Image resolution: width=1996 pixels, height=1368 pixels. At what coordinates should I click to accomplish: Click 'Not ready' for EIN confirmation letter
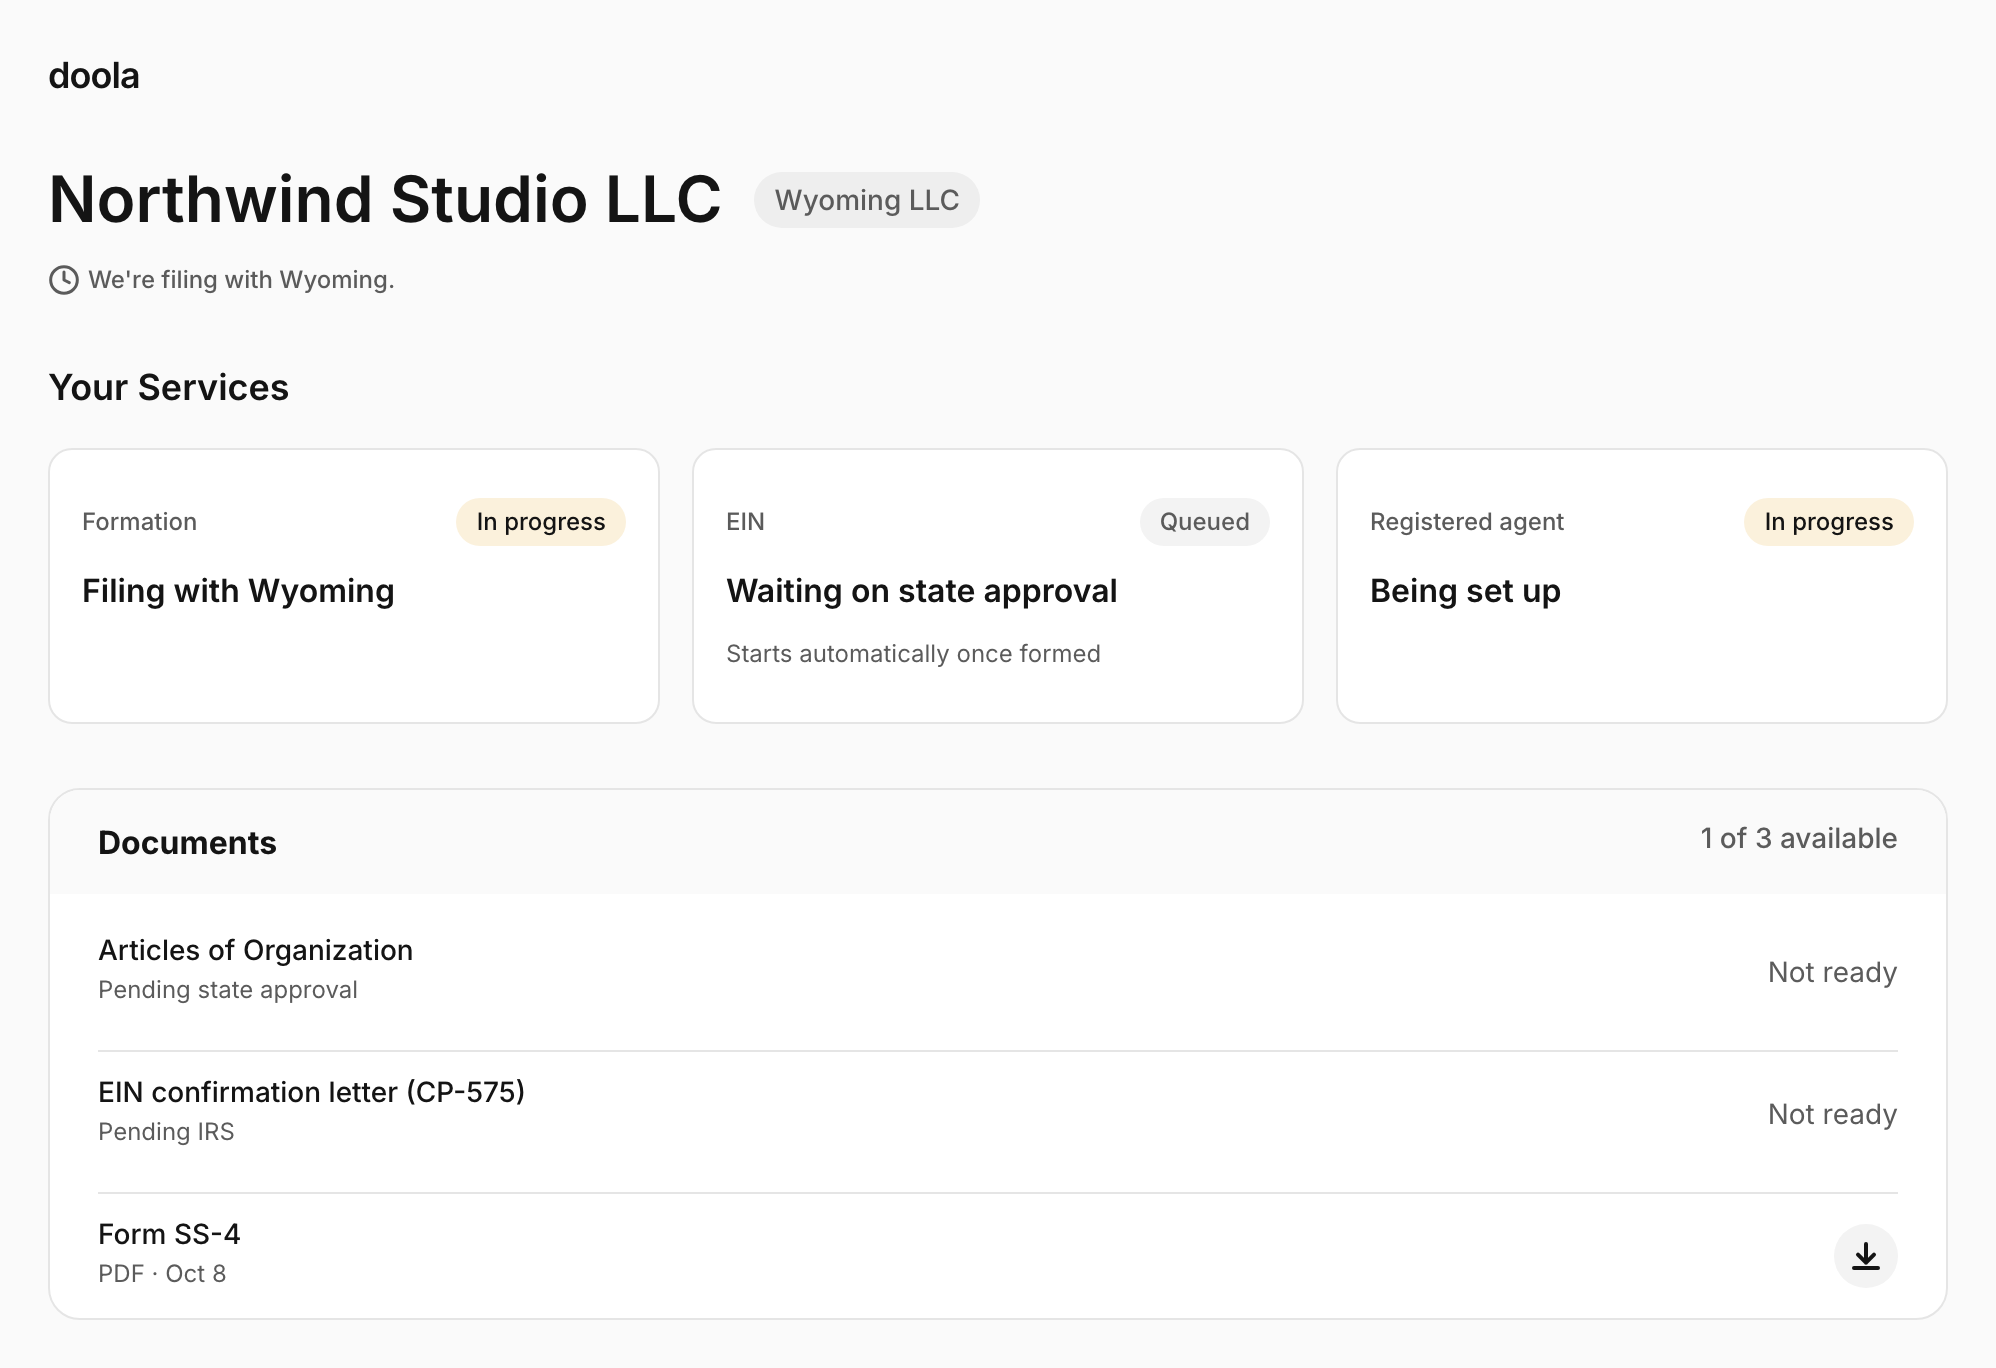point(1832,1114)
